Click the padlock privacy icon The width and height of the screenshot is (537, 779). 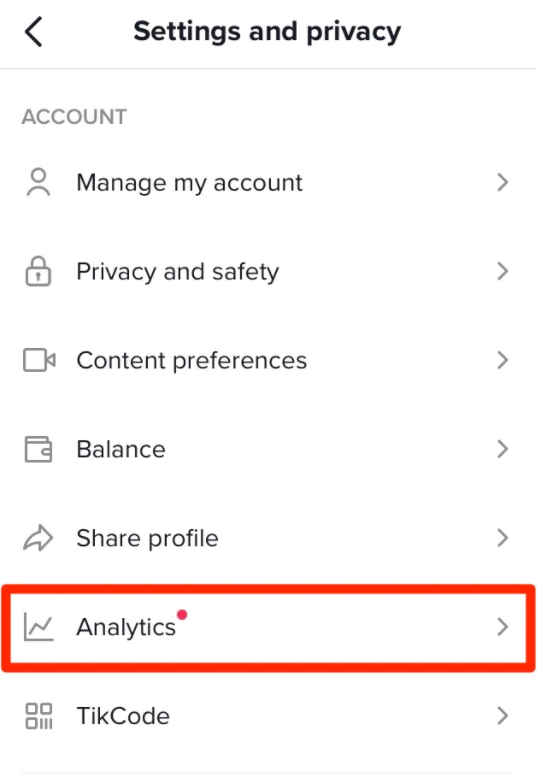(x=38, y=271)
